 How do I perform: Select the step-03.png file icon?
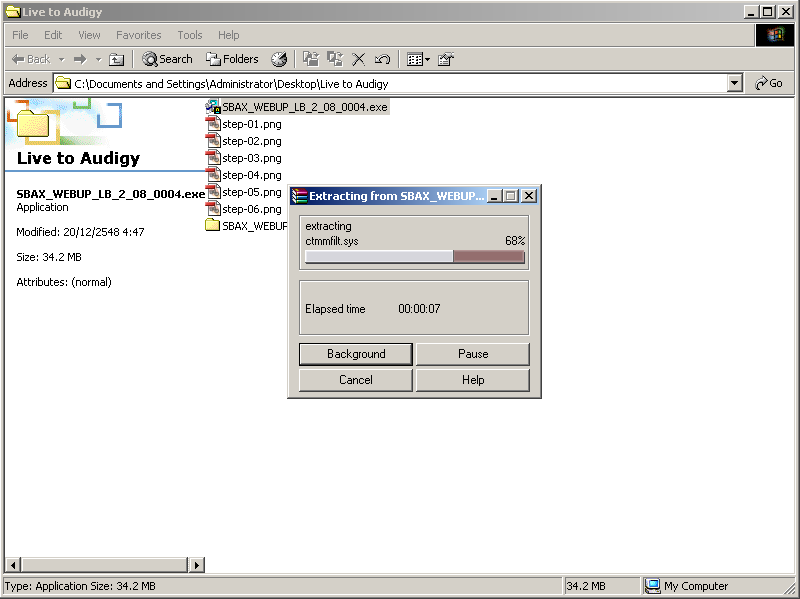pyautogui.click(x=213, y=158)
